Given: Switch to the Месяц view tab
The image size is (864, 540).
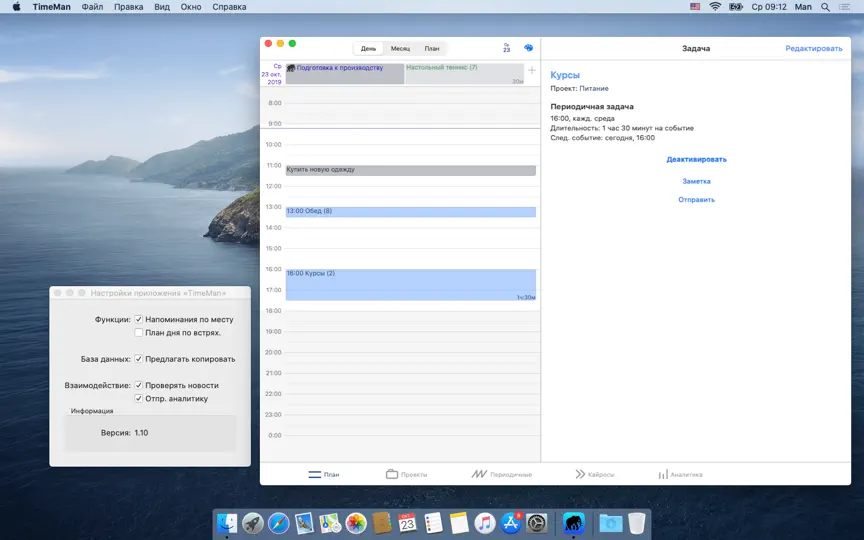Looking at the screenshot, I should 401,48.
